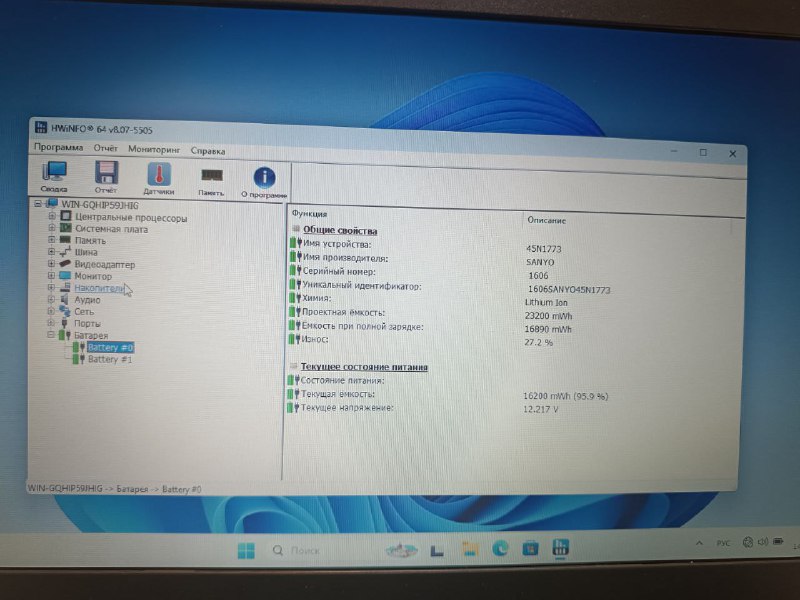Image resolution: width=800 pixels, height=600 pixels.
Task: Click the Функция column header
Action: [309, 213]
